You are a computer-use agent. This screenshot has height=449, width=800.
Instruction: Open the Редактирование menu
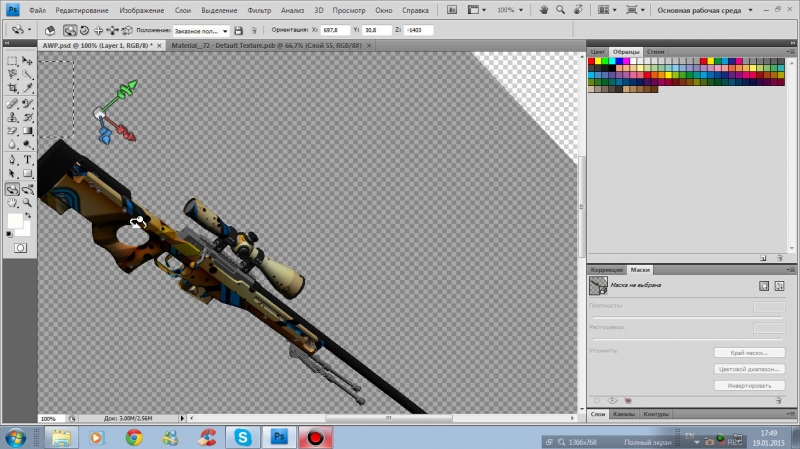click(82, 10)
